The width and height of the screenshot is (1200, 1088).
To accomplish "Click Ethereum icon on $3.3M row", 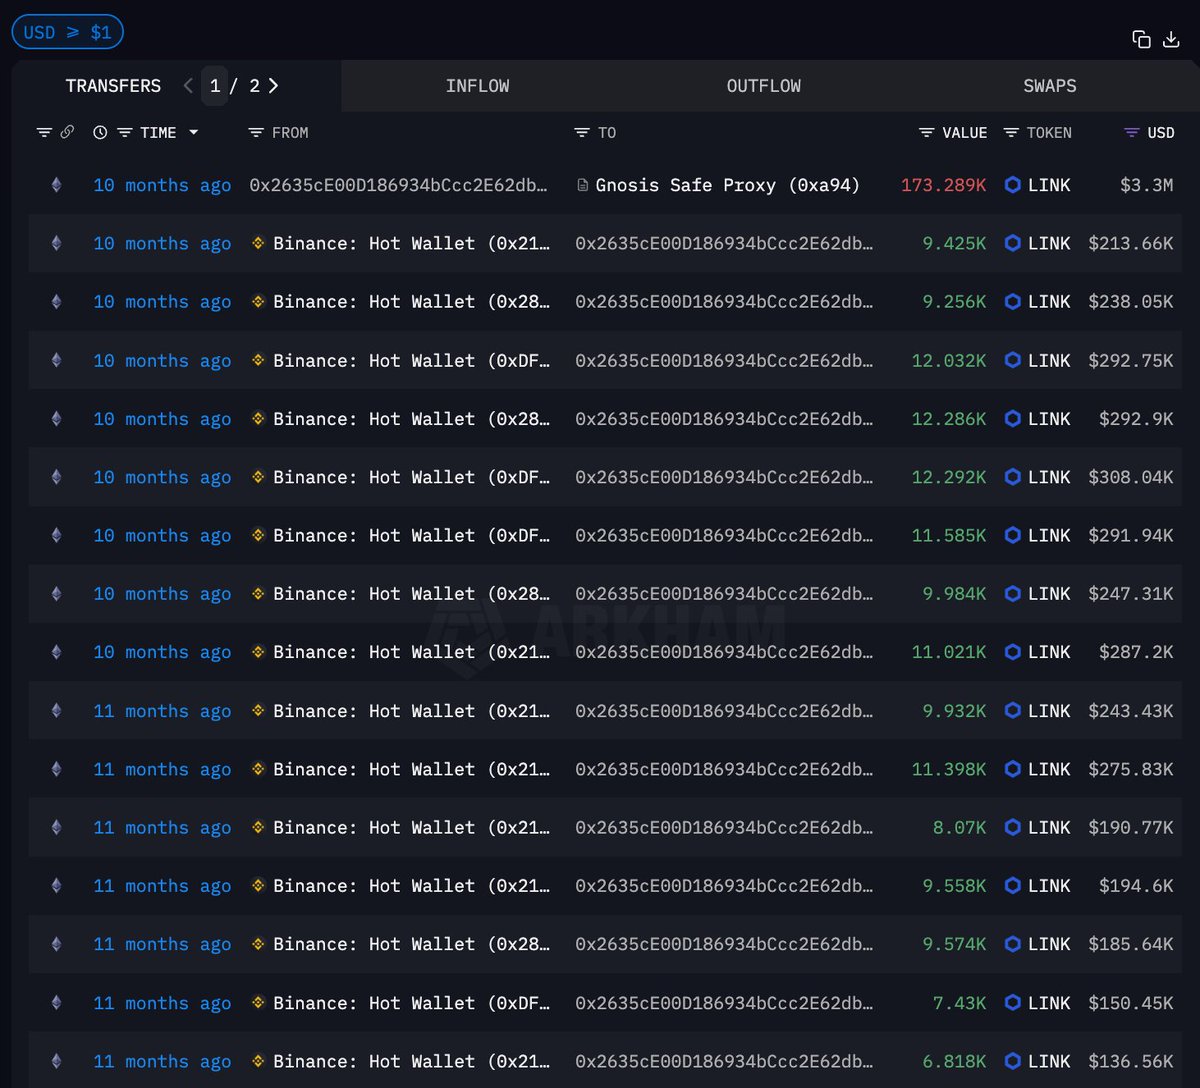I will 56,185.
